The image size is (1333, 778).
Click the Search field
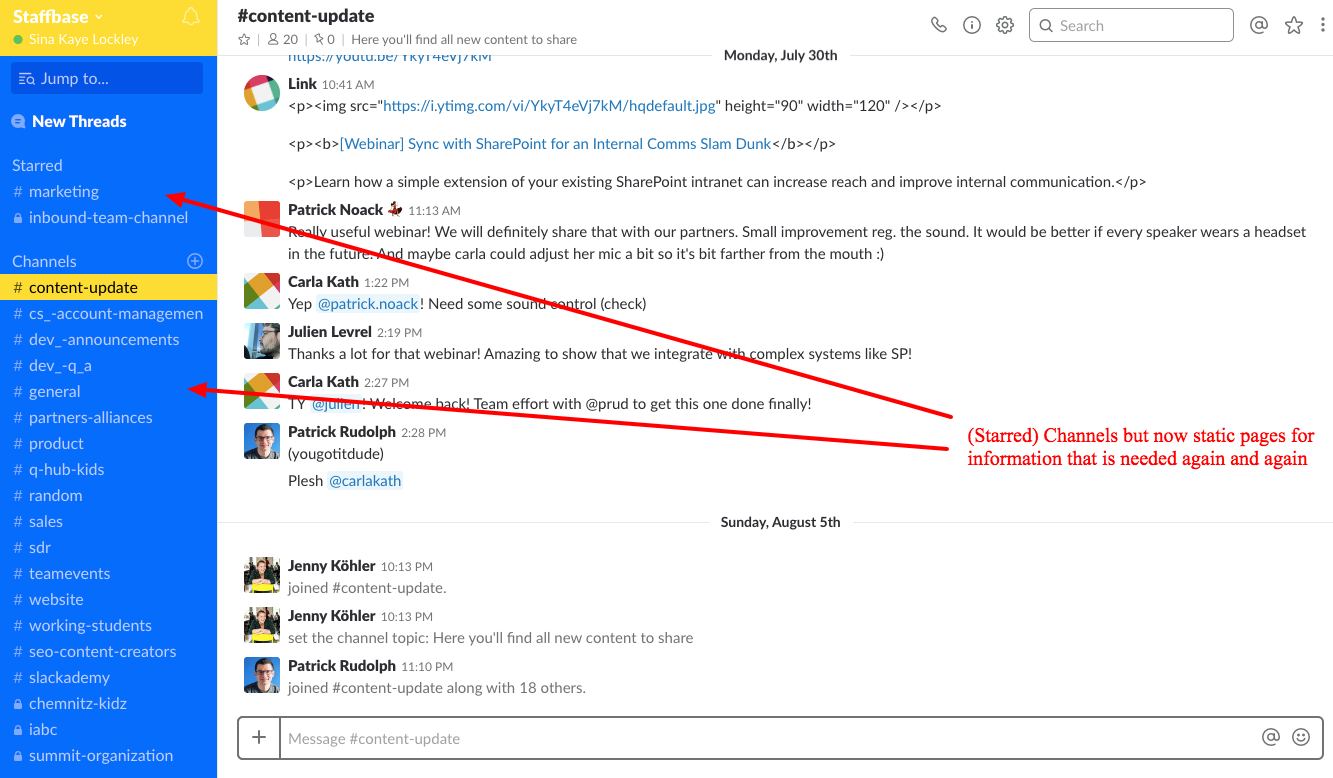(1130, 26)
